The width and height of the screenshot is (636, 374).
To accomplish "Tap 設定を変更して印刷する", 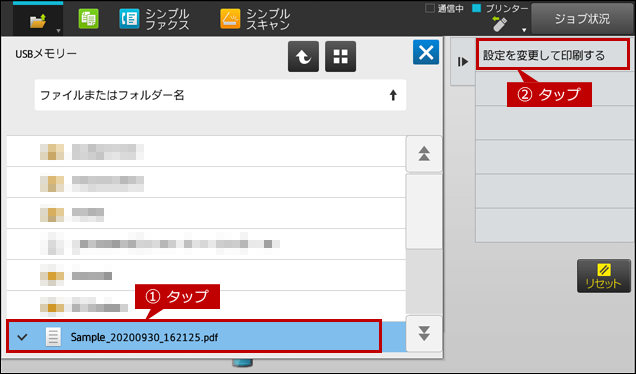I will [553, 55].
